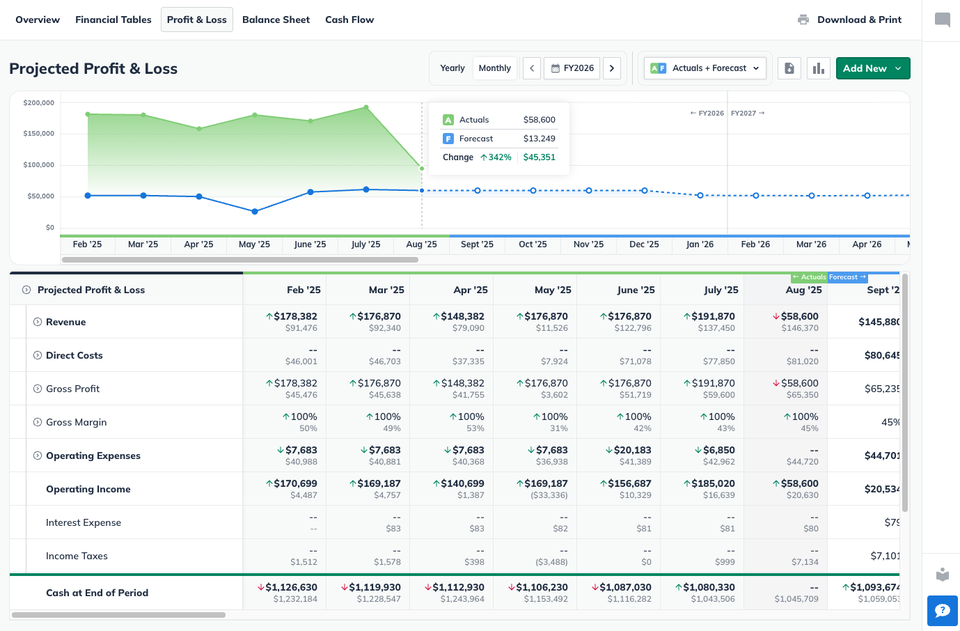Switch to the Balance Sheet tab
This screenshot has height=631, width=960.
[276, 20]
